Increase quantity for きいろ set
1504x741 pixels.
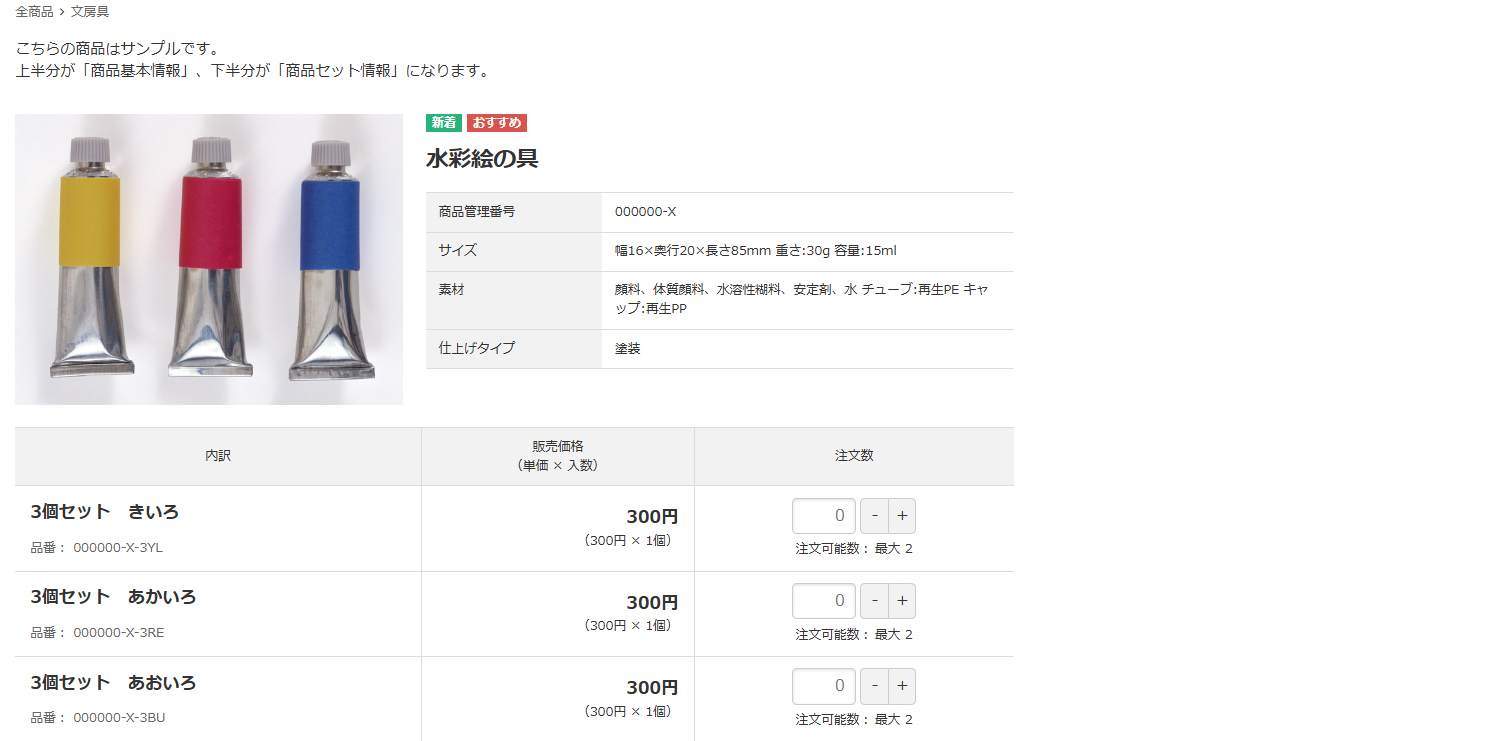[901, 516]
